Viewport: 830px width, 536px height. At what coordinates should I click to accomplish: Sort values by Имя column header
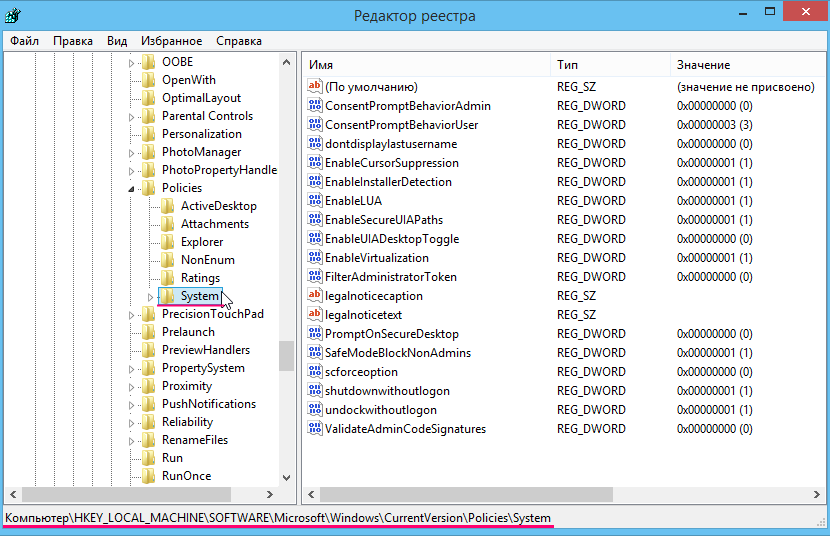(x=427, y=65)
